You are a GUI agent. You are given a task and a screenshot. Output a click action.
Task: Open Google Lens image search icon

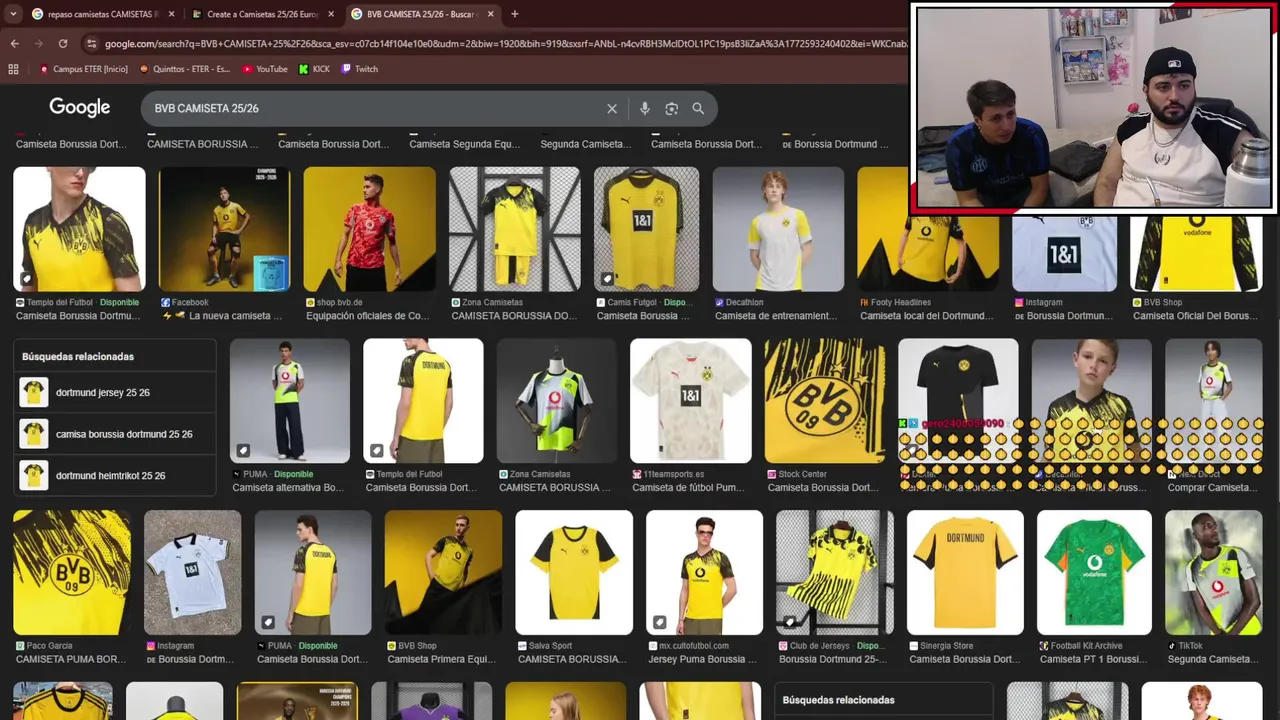pos(672,108)
